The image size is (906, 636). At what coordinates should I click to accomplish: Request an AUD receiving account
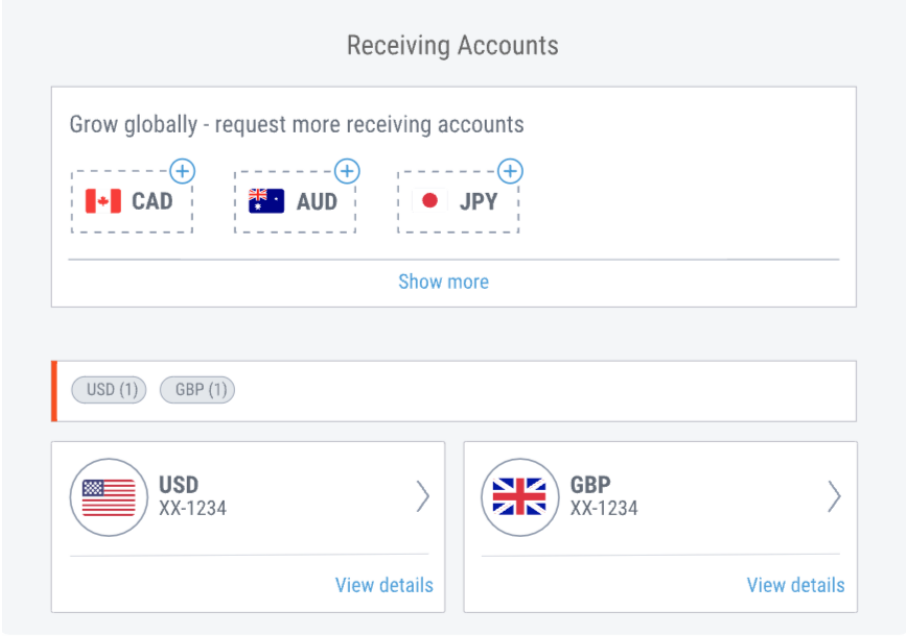295,202
